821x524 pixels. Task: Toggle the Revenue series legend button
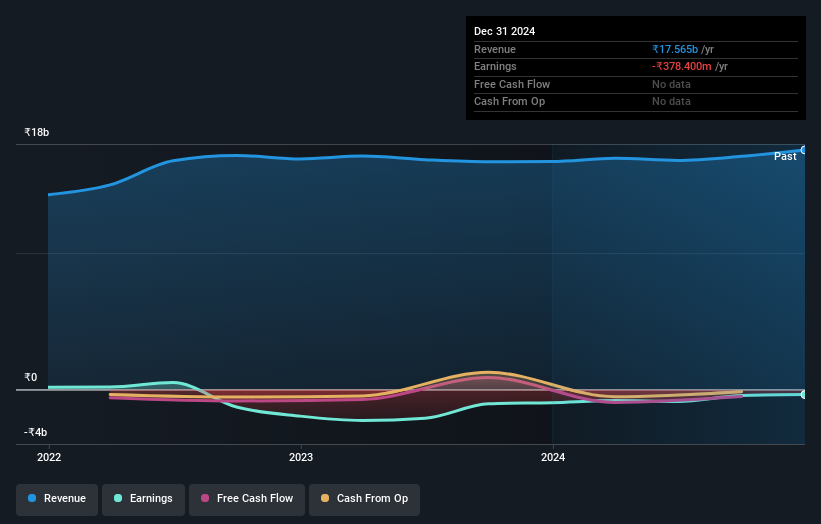pos(57,499)
